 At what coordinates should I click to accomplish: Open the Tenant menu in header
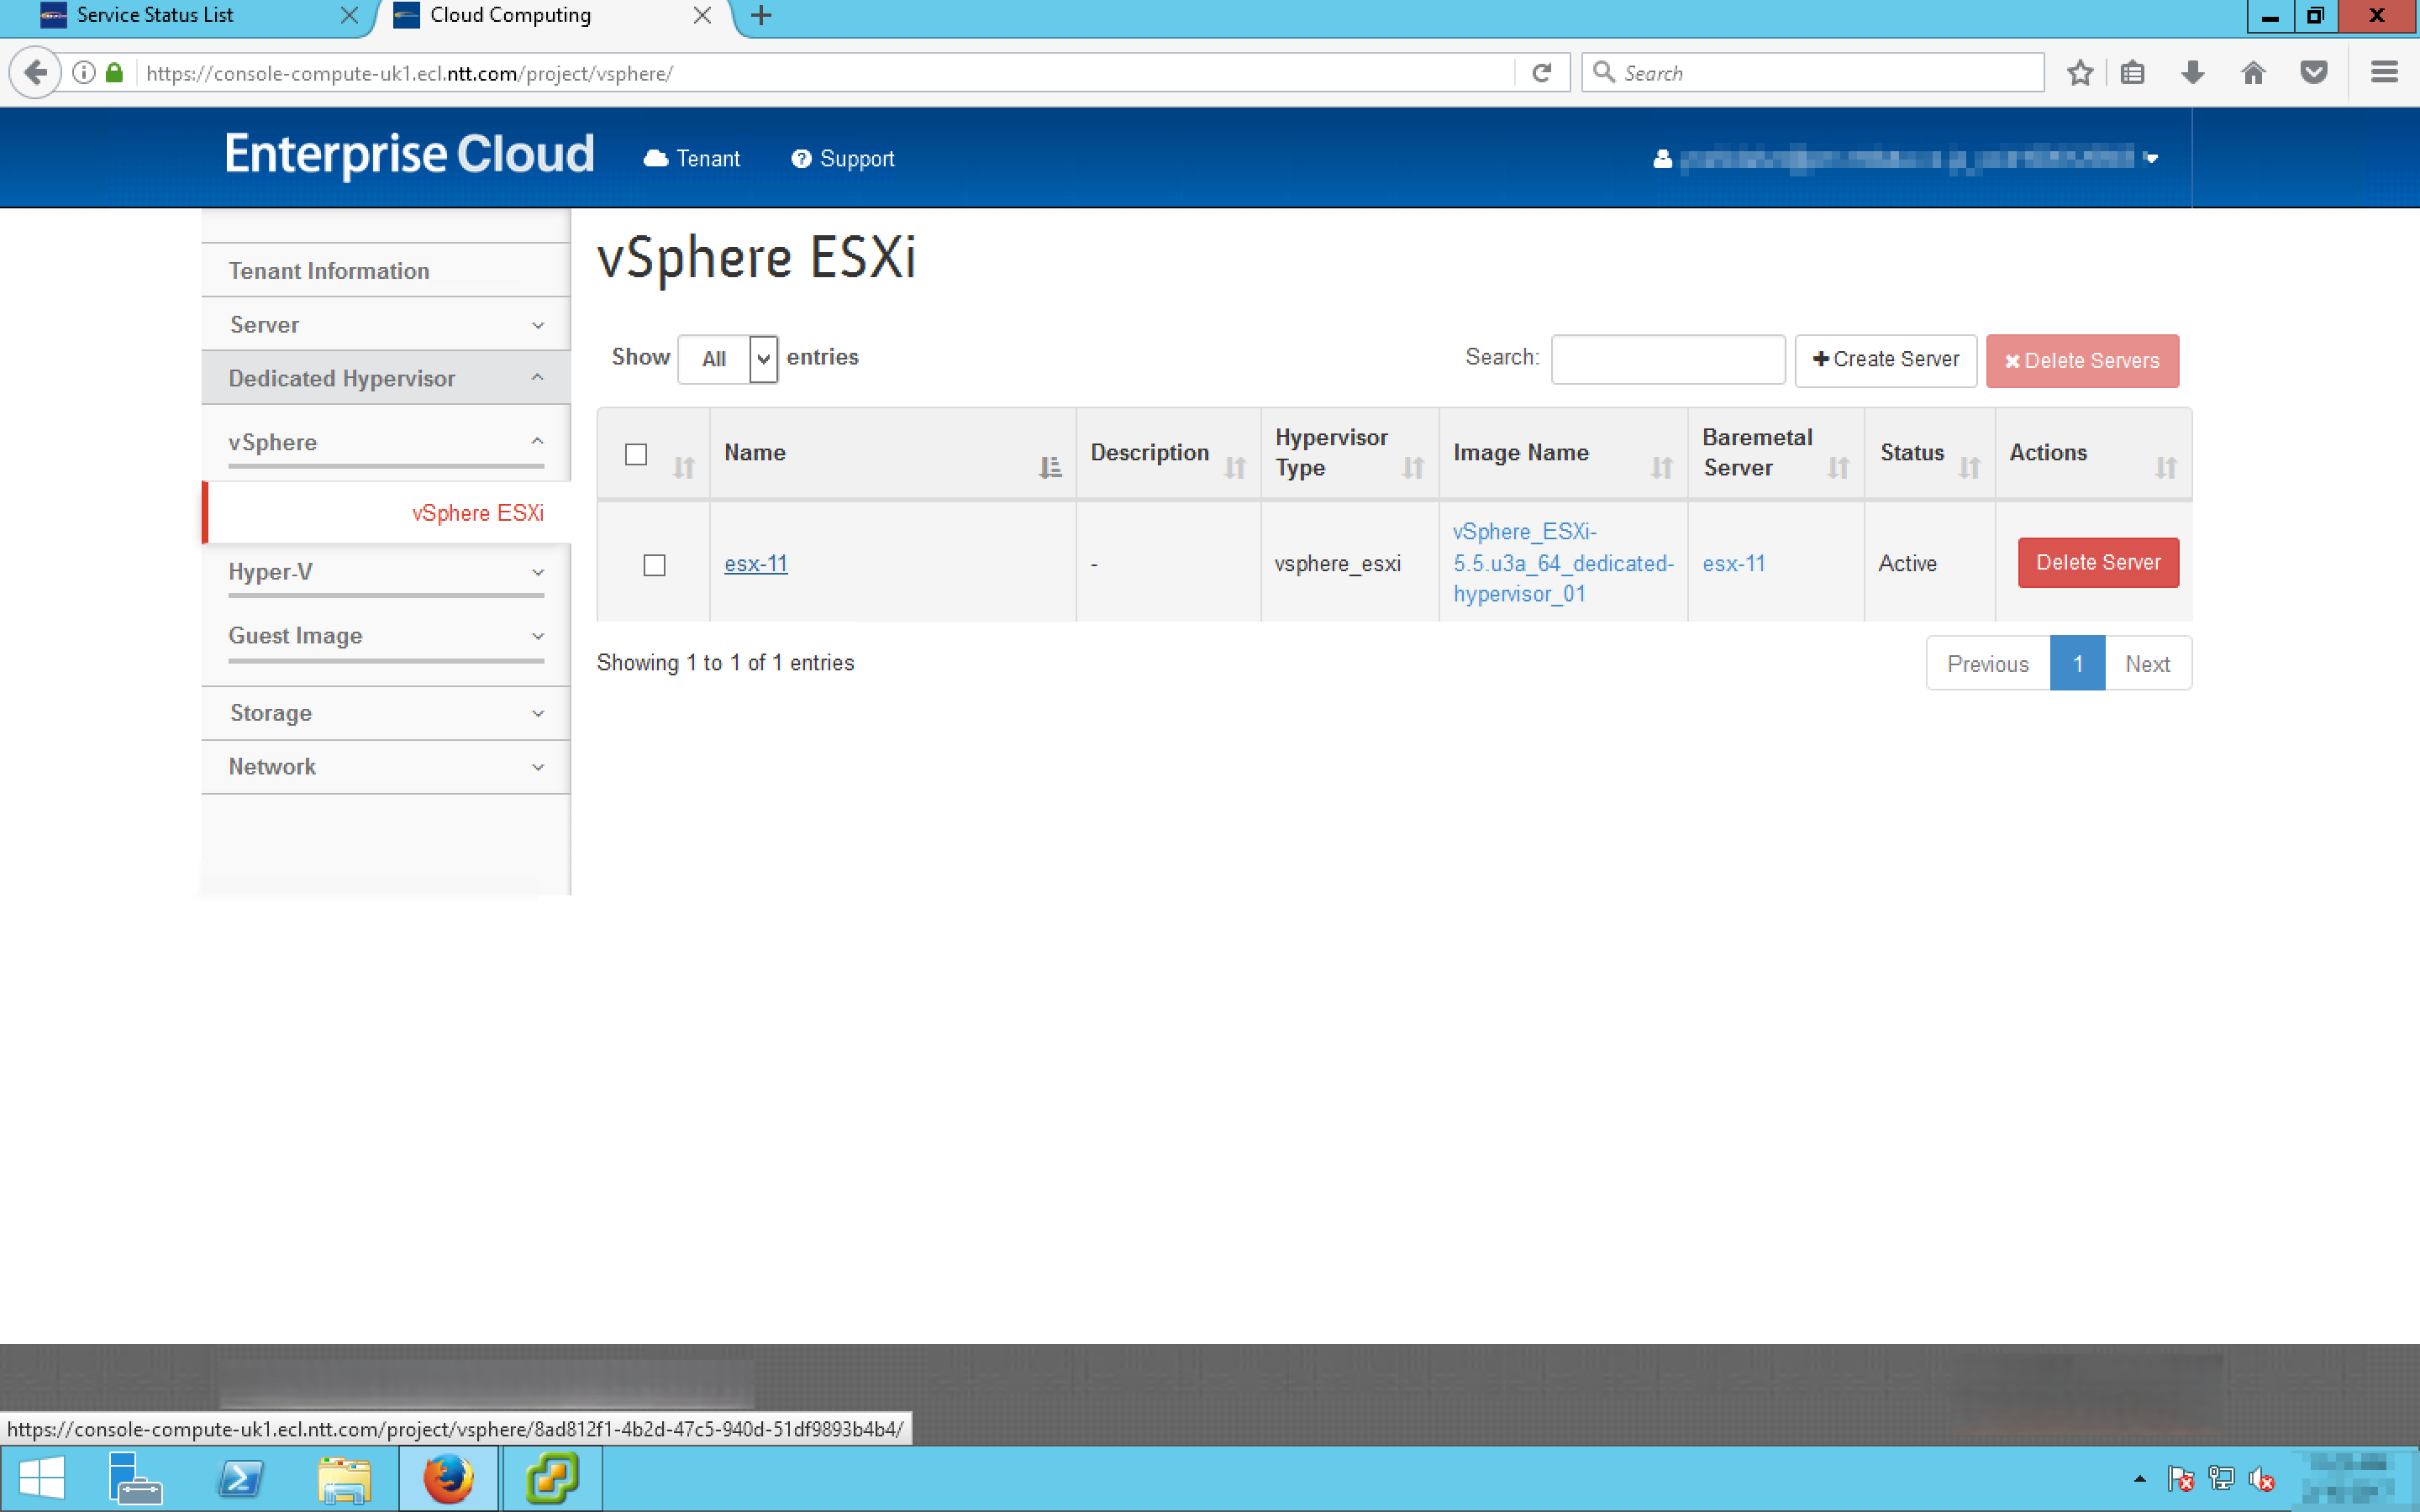click(x=692, y=159)
